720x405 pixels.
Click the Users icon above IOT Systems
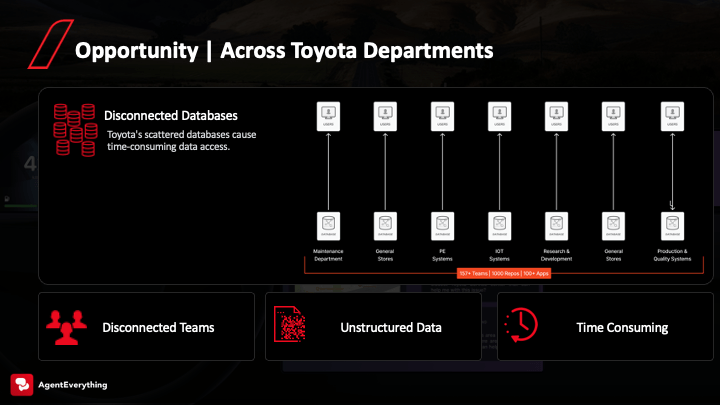(x=499, y=117)
